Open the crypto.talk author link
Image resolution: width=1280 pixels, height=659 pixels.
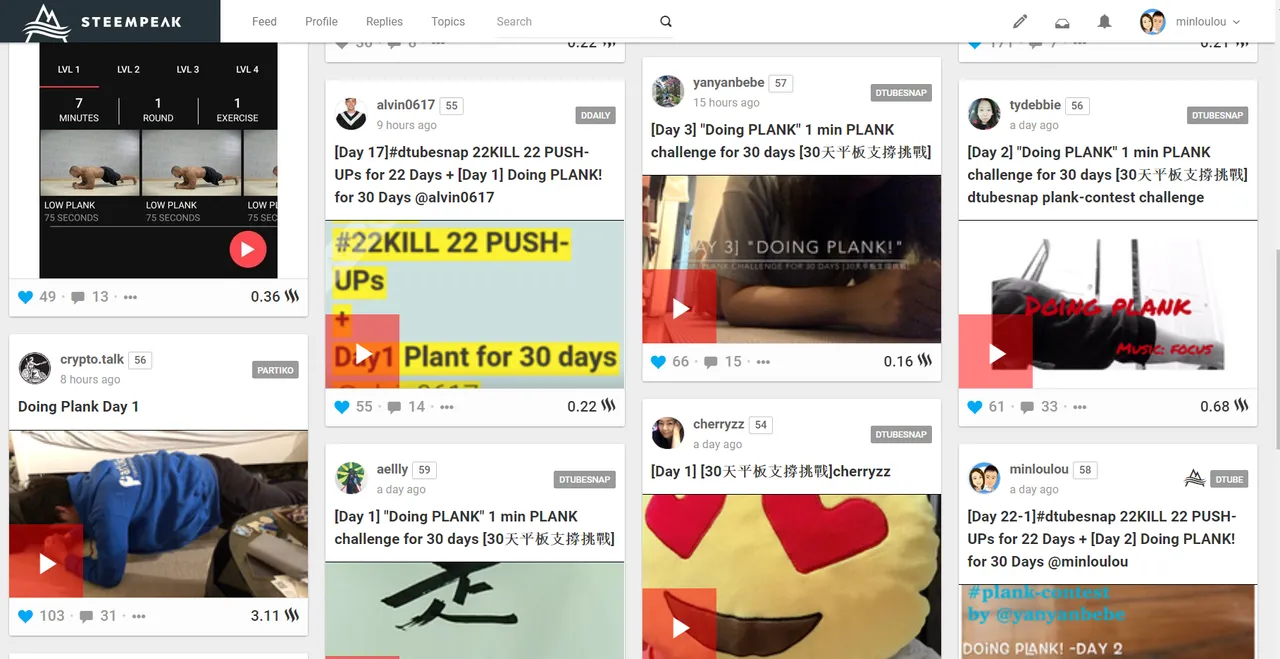click(92, 359)
